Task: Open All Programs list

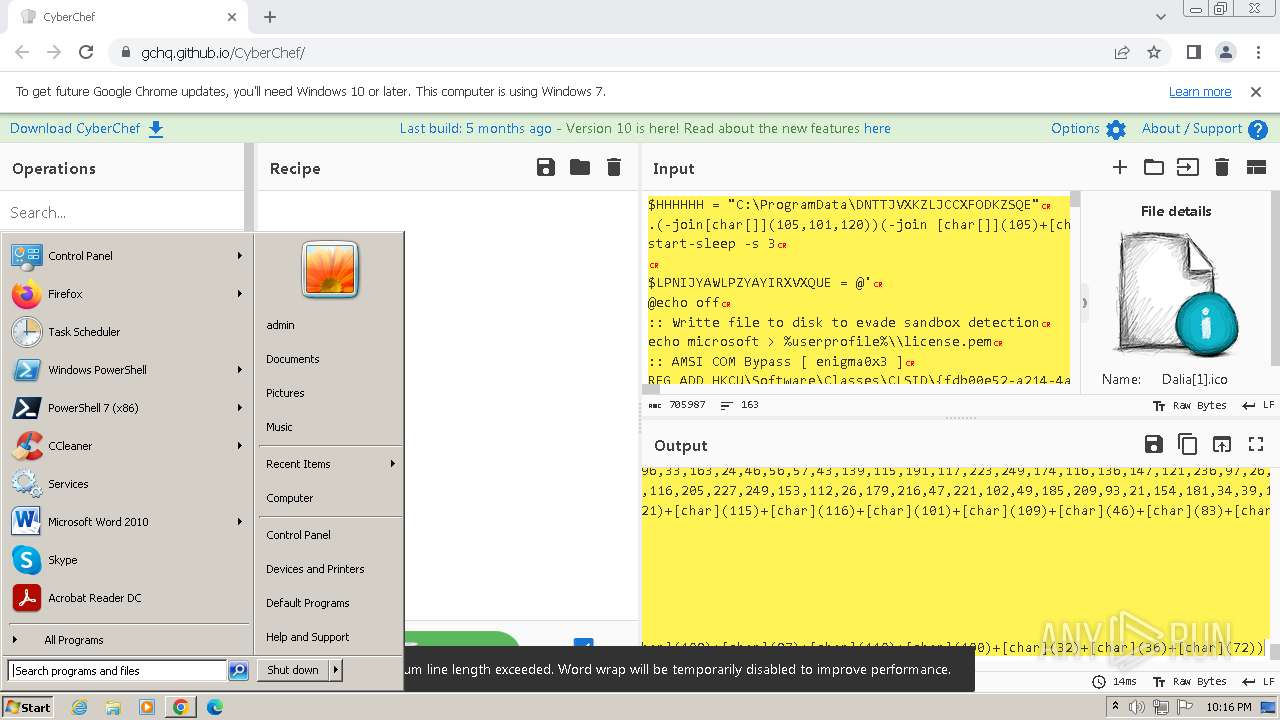Action: (x=126, y=640)
